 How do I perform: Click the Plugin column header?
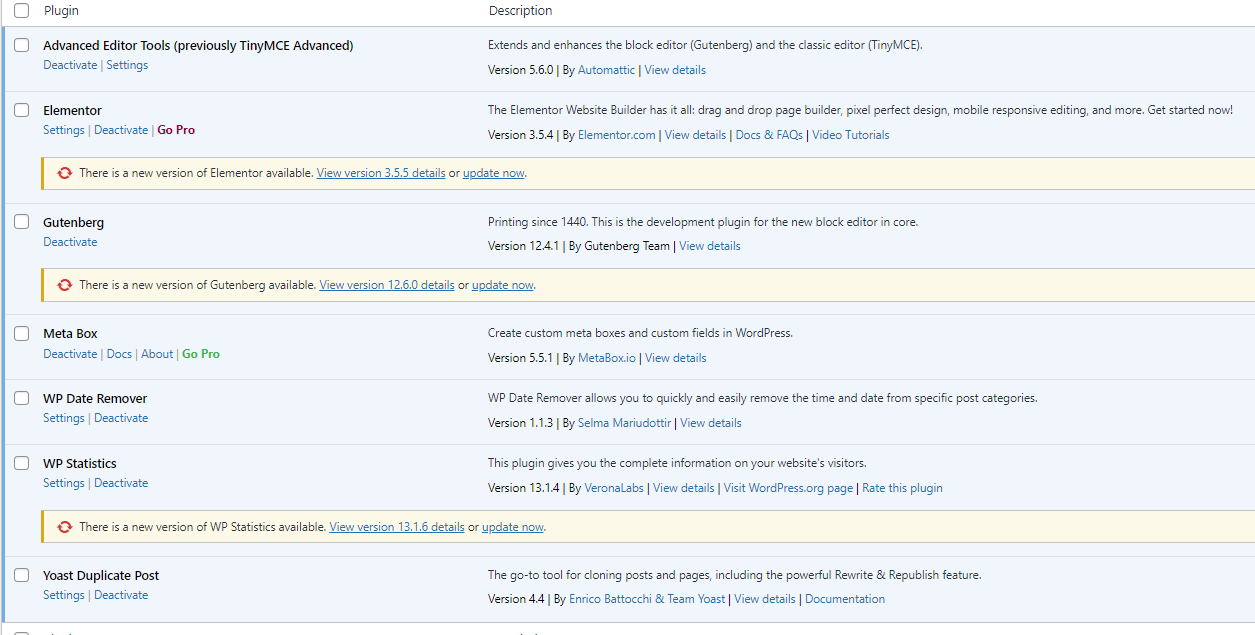click(x=61, y=11)
